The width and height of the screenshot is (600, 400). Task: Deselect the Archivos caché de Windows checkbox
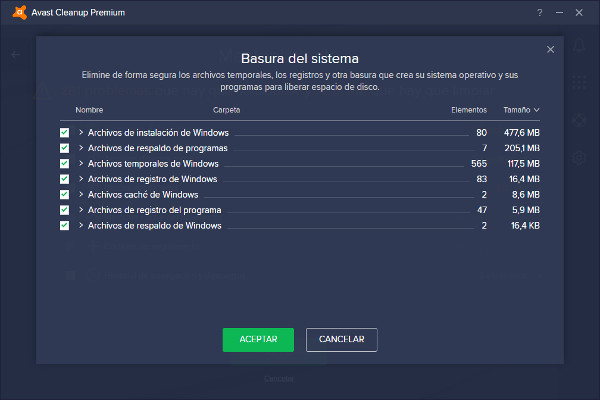tap(65, 194)
